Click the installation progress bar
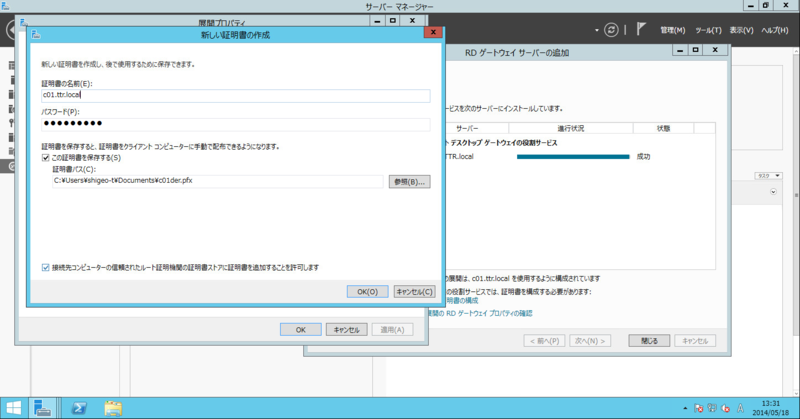The height and width of the screenshot is (419, 800). pyautogui.click(x=573, y=157)
